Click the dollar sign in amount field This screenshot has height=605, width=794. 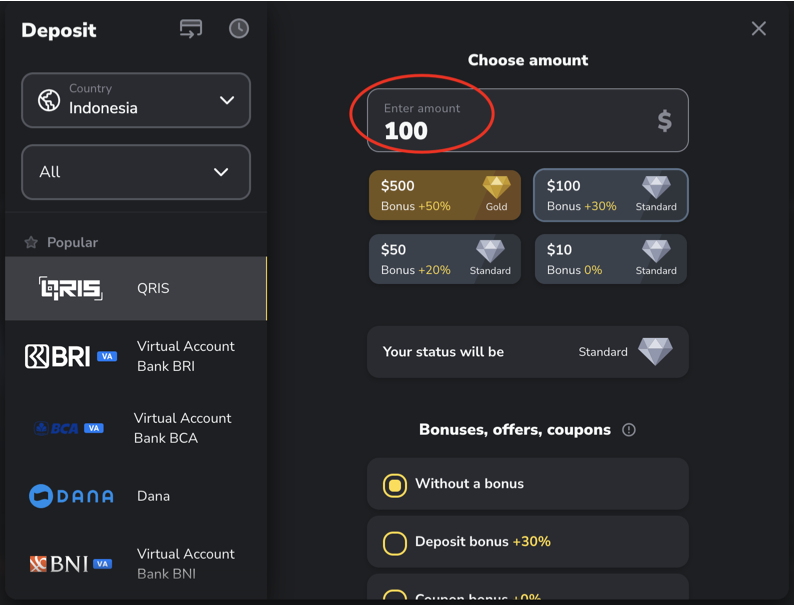pyautogui.click(x=664, y=121)
